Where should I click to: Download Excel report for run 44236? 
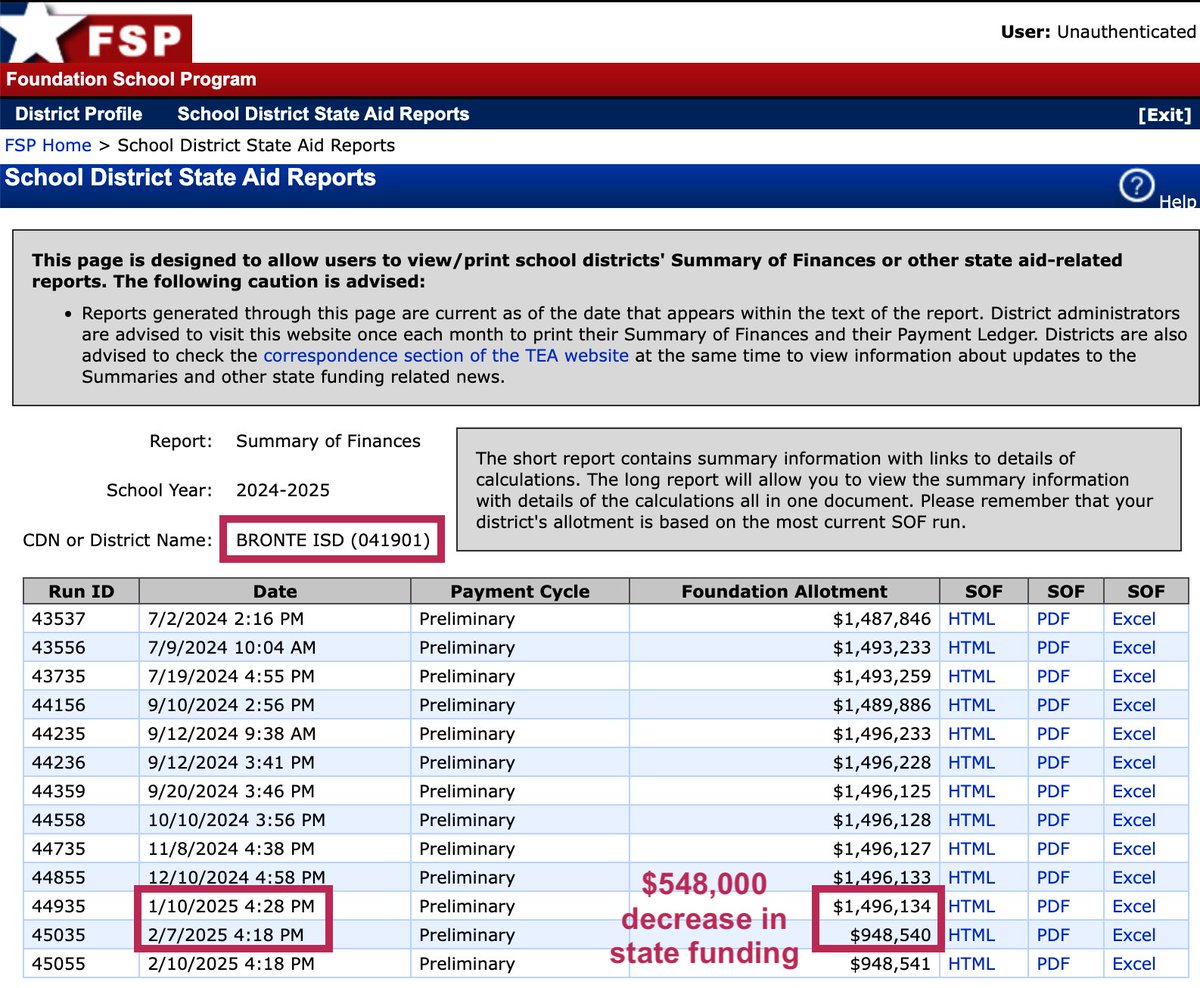1134,763
